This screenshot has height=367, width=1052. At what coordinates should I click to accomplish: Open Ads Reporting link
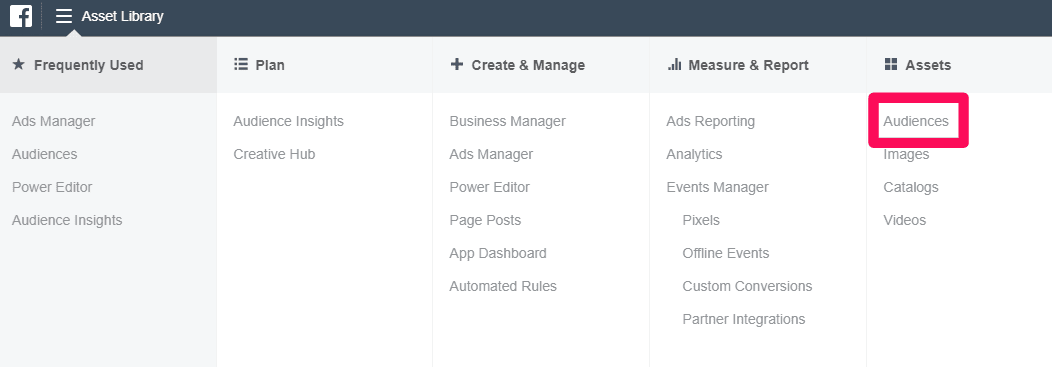pyautogui.click(x=711, y=121)
